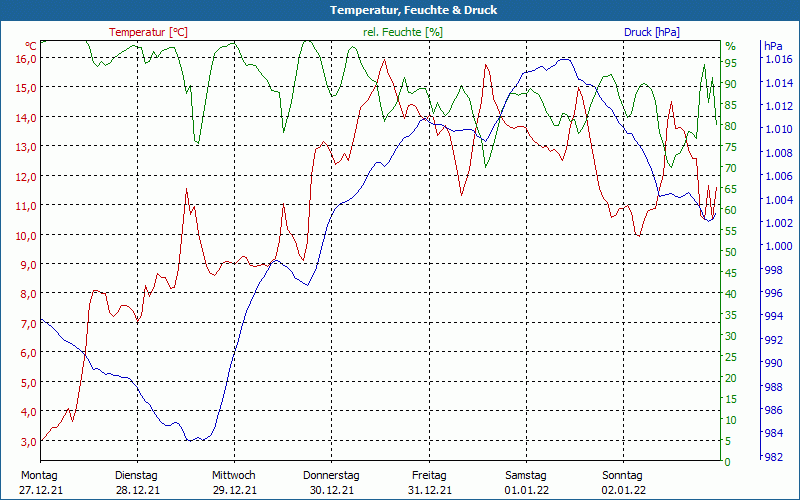This screenshot has height=500, width=800.
Task: Click the 'Montag' day label
Action: [x=39, y=475]
